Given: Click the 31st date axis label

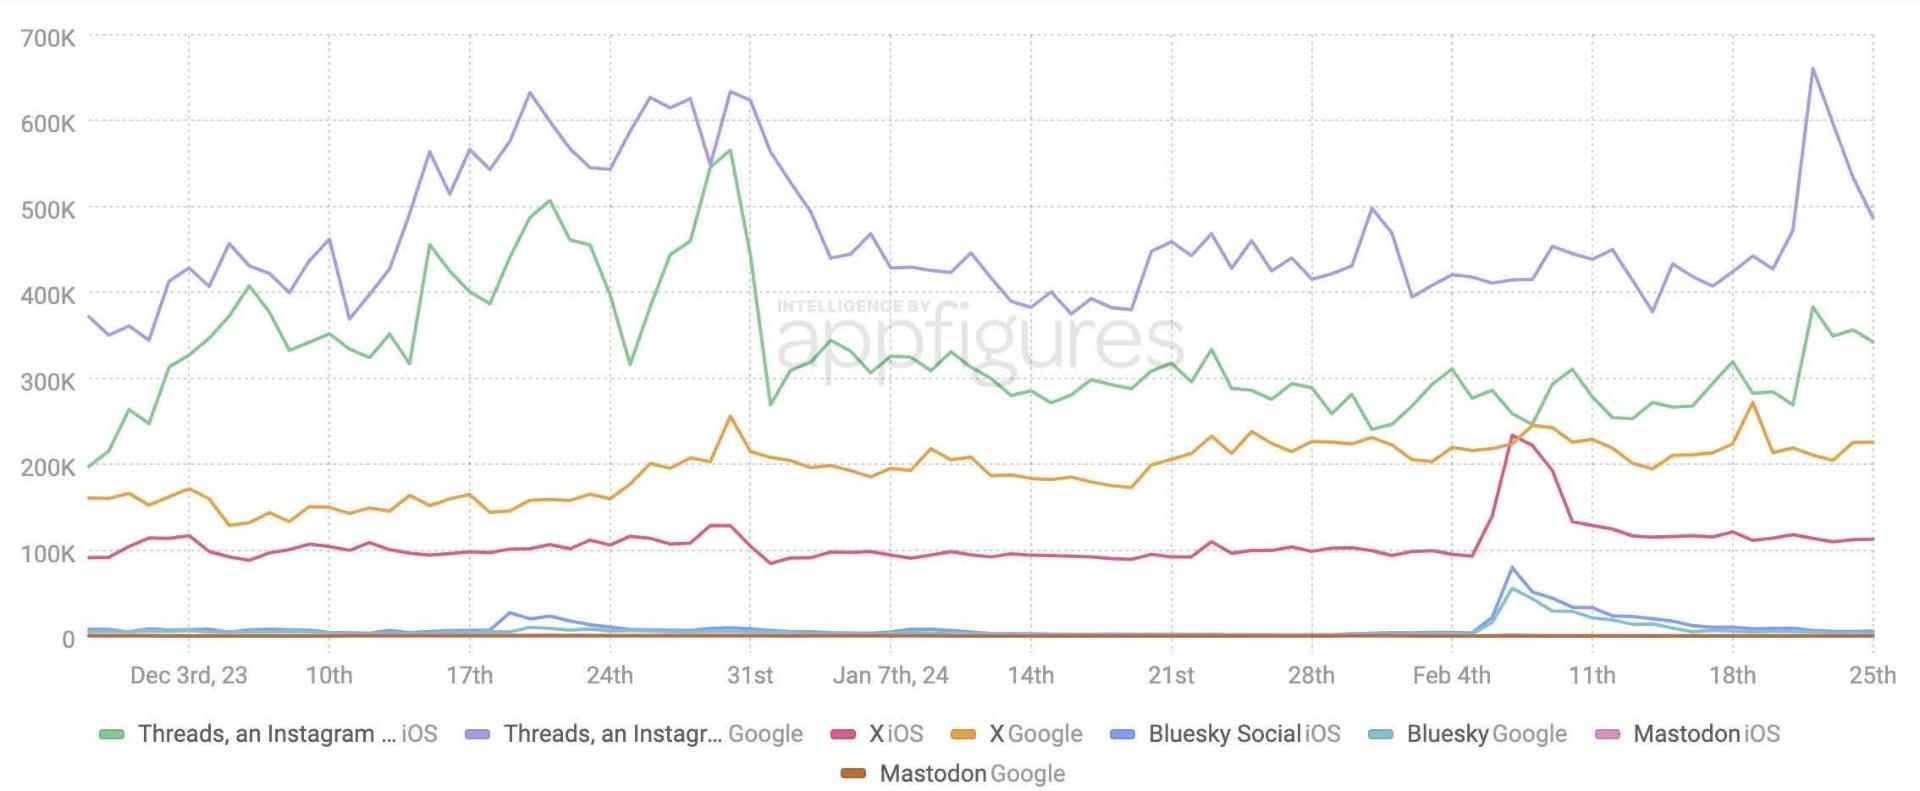Looking at the screenshot, I should pyautogui.click(x=750, y=676).
